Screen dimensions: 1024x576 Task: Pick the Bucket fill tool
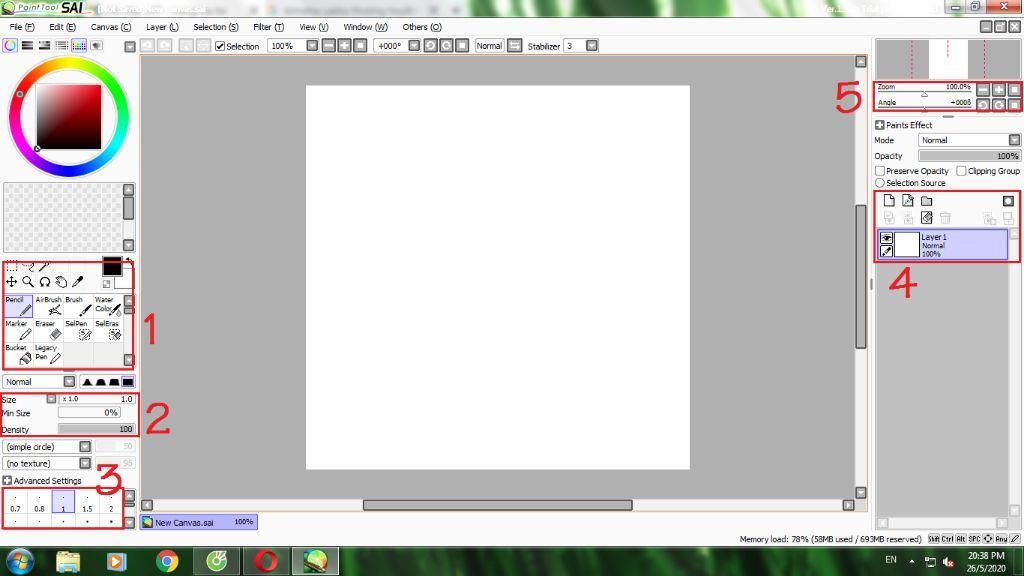(18, 355)
